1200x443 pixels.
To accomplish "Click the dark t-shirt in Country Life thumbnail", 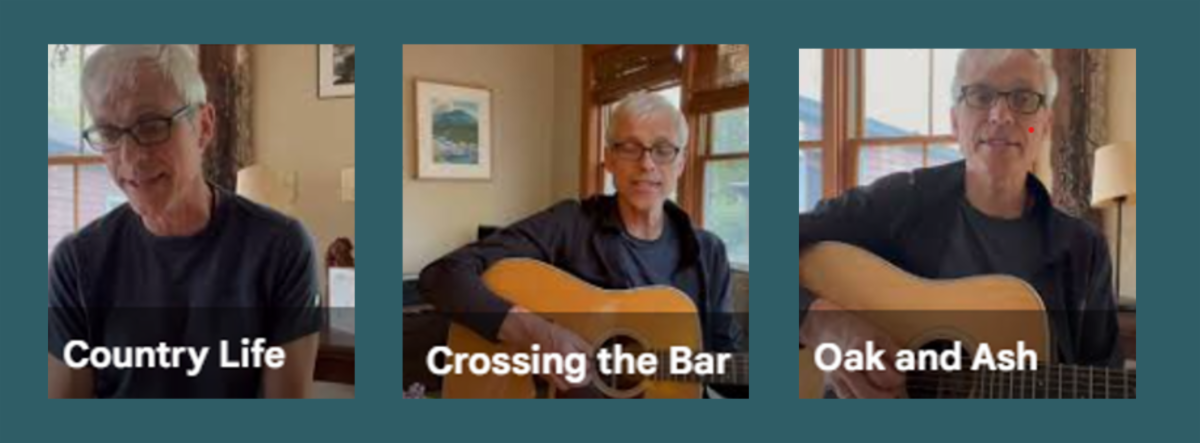I will point(185,280).
